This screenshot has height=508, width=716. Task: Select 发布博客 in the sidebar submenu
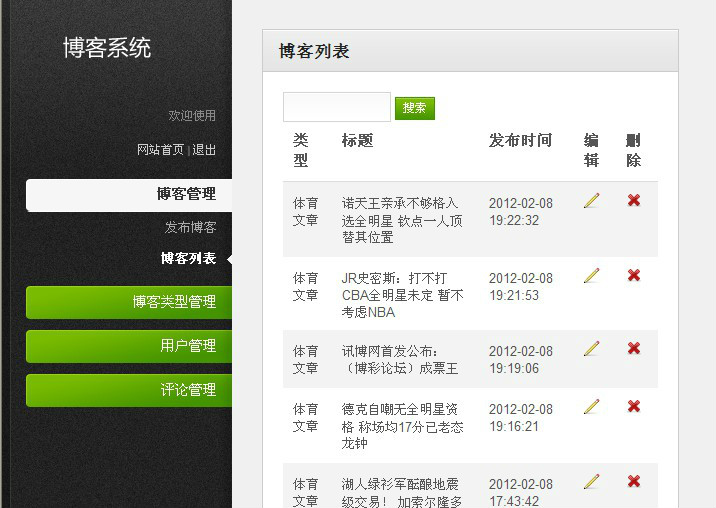[190, 227]
